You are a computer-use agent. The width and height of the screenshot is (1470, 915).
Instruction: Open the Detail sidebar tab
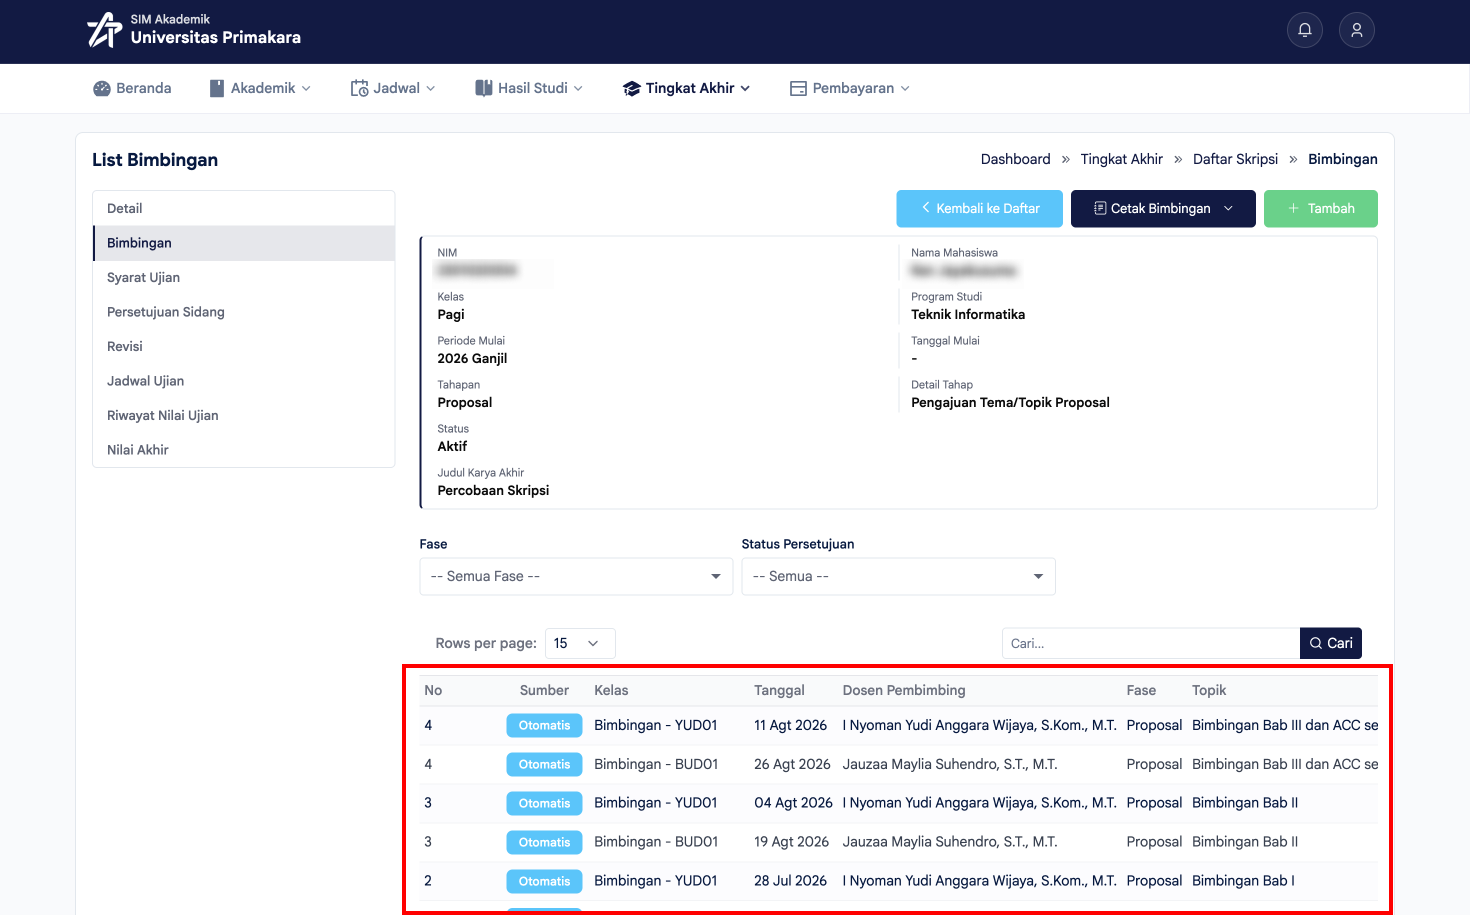[x=244, y=208]
